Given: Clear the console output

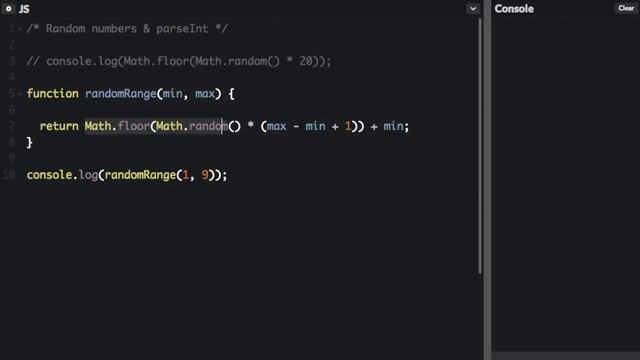Looking at the screenshot, I should (x=626, y=8).
